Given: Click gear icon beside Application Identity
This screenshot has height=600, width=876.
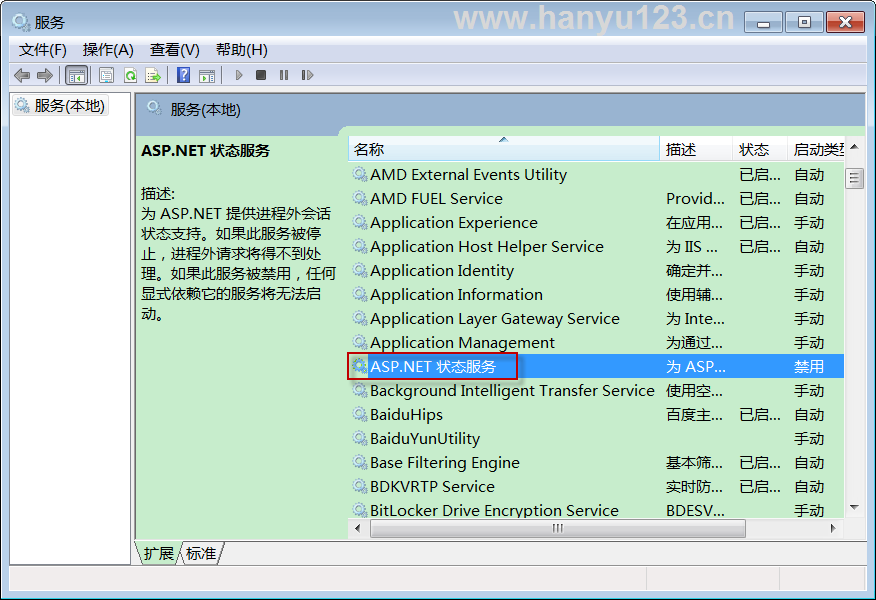Looking at the screenshot, I should (x=360, y=270).
